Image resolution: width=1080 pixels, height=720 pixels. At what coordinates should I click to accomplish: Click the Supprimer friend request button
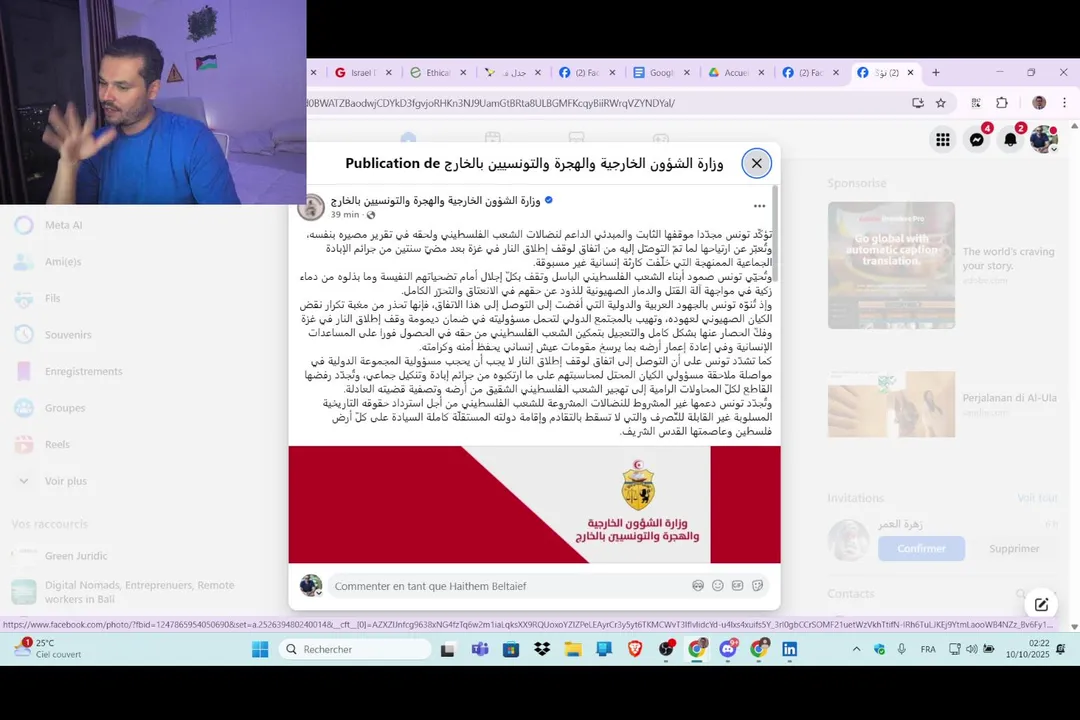tap(1014, 548)
